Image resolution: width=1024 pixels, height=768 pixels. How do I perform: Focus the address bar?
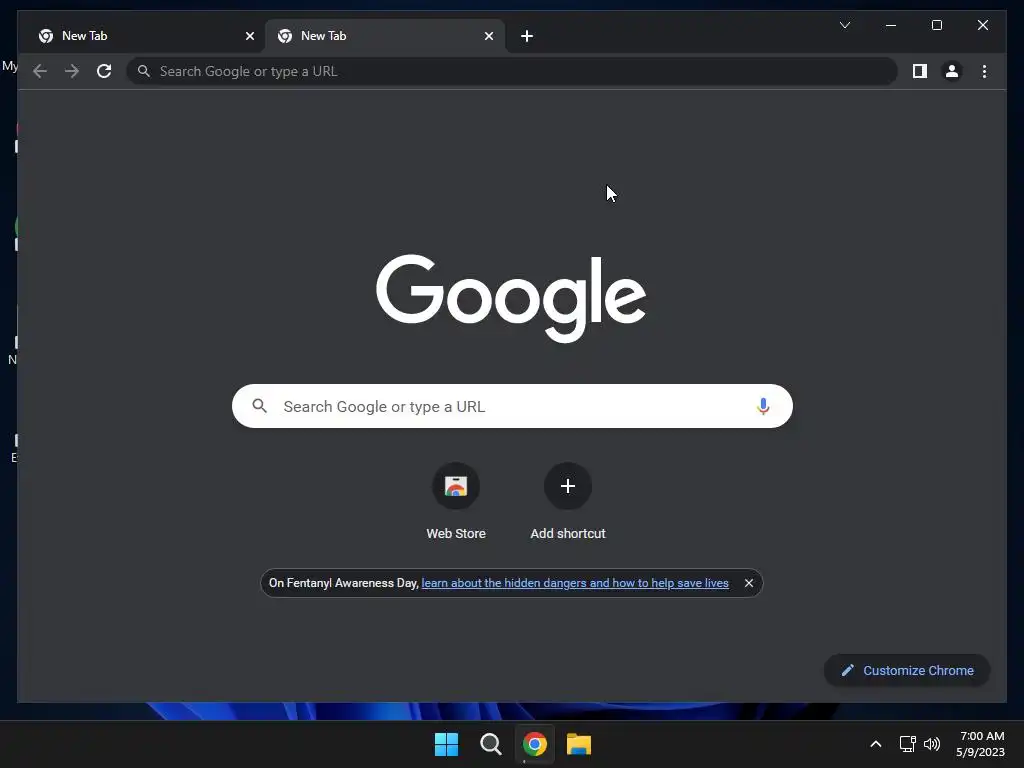coord(512,71)
